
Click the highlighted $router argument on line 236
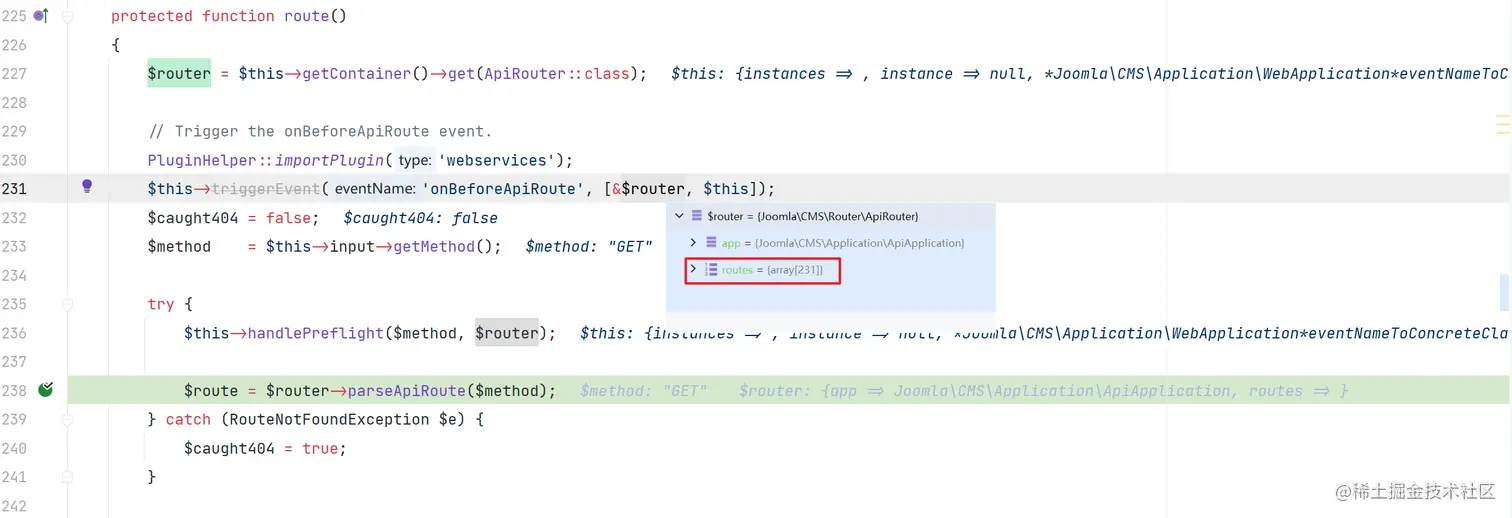pyautogui.click(x=507, y=333)
